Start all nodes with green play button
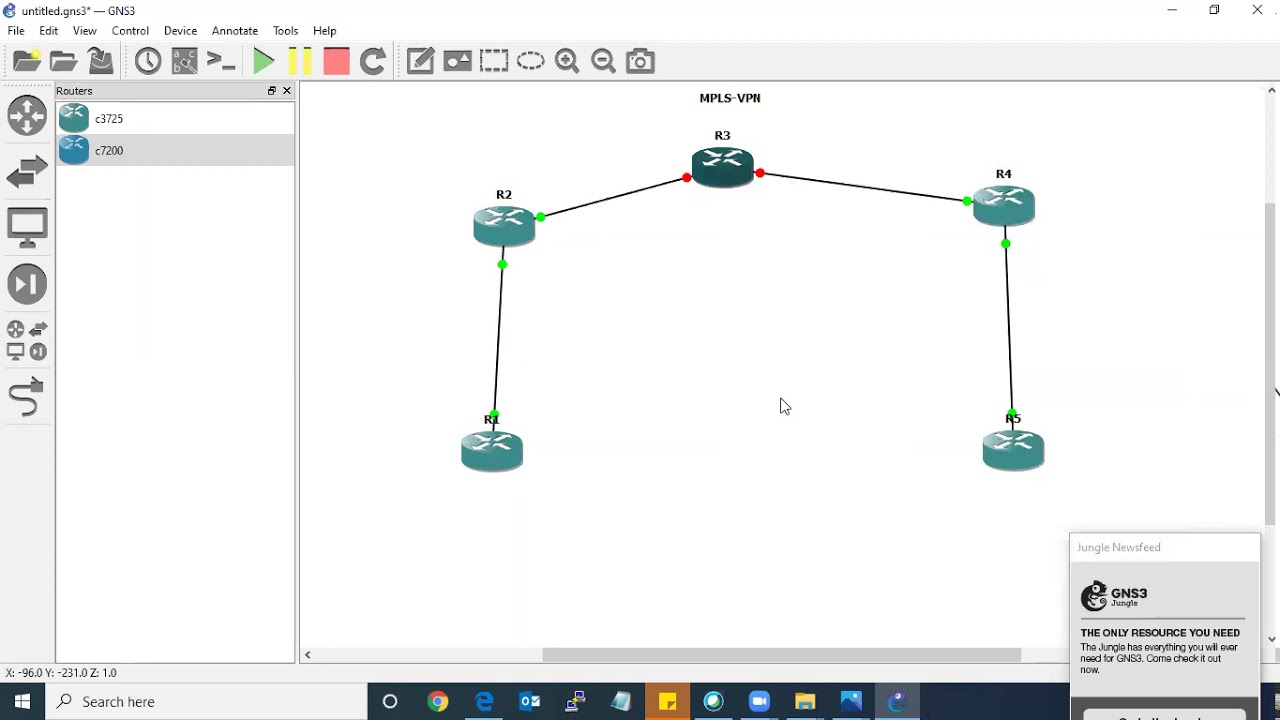 [263, 62]
